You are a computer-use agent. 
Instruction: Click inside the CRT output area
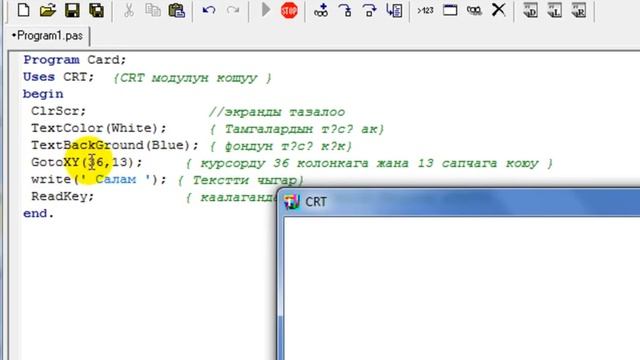click(462, 288)
